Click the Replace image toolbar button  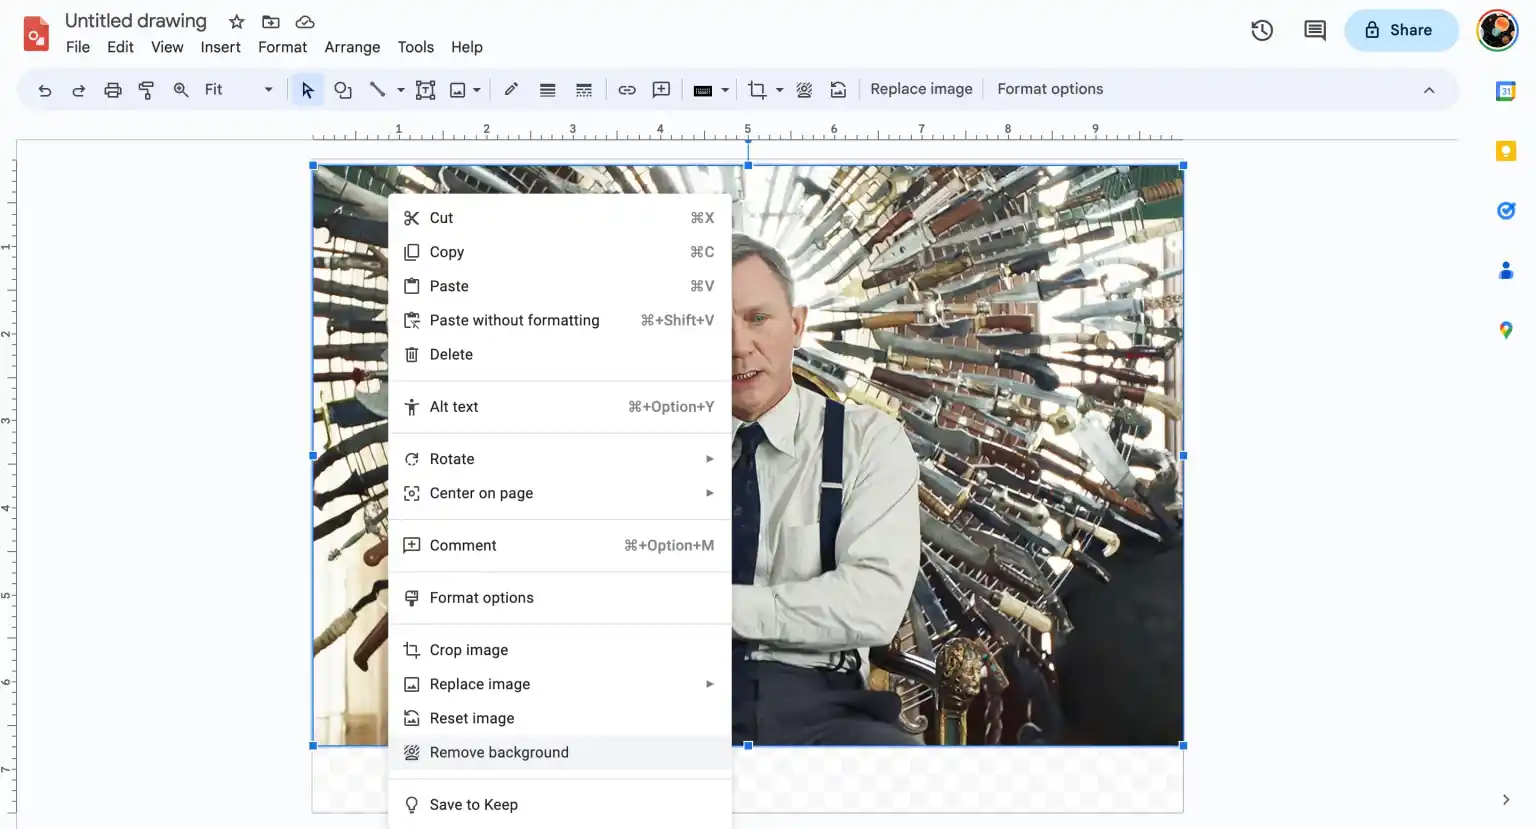[x=921, y=89]
